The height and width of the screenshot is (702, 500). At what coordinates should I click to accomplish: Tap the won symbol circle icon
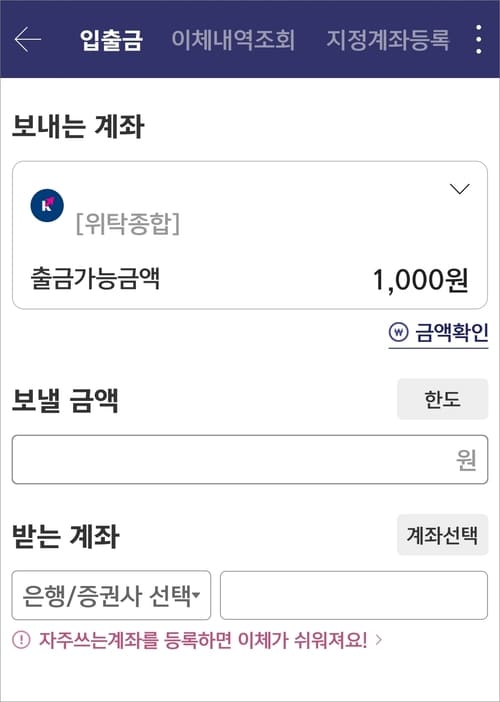click(x=398, y=332)
